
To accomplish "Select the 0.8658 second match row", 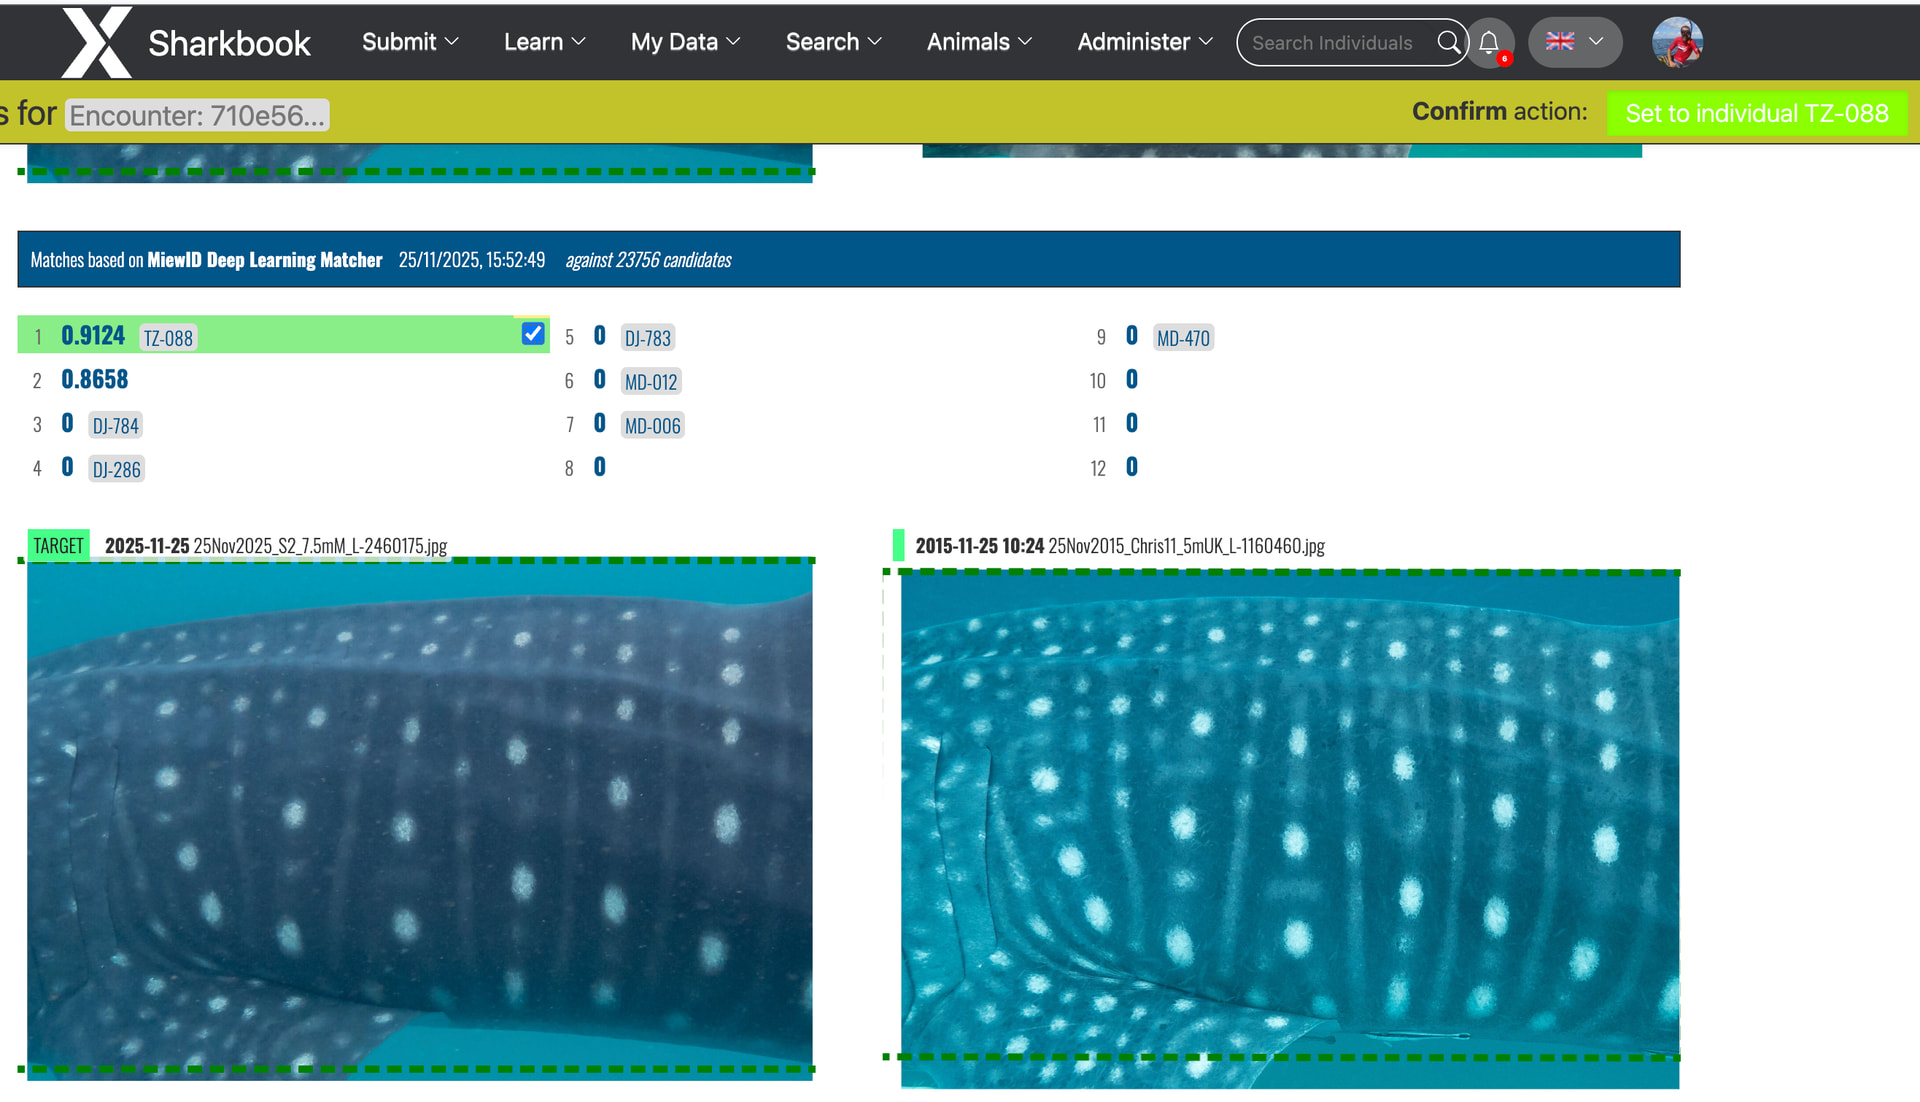I will pos(95,380).
